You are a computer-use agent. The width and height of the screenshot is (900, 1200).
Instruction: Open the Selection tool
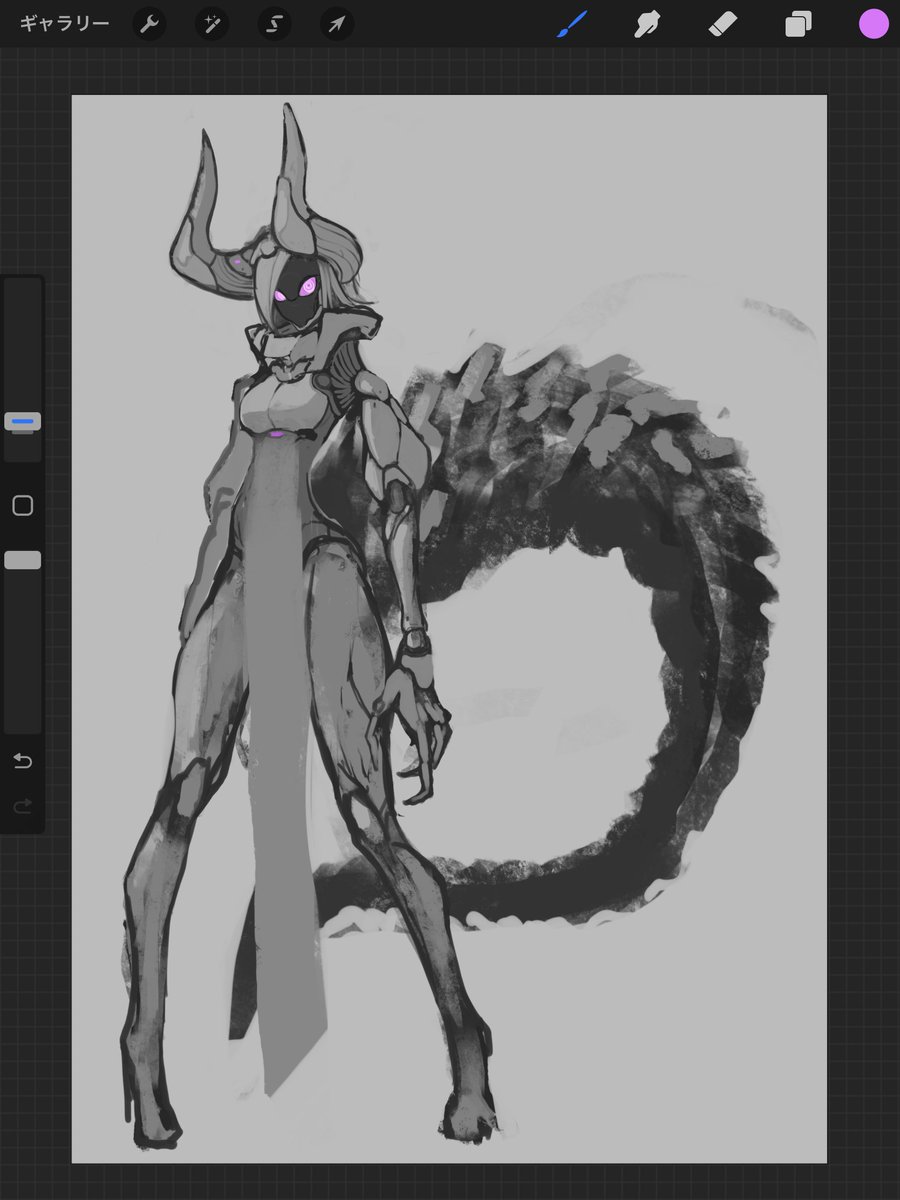click(274, 24)
